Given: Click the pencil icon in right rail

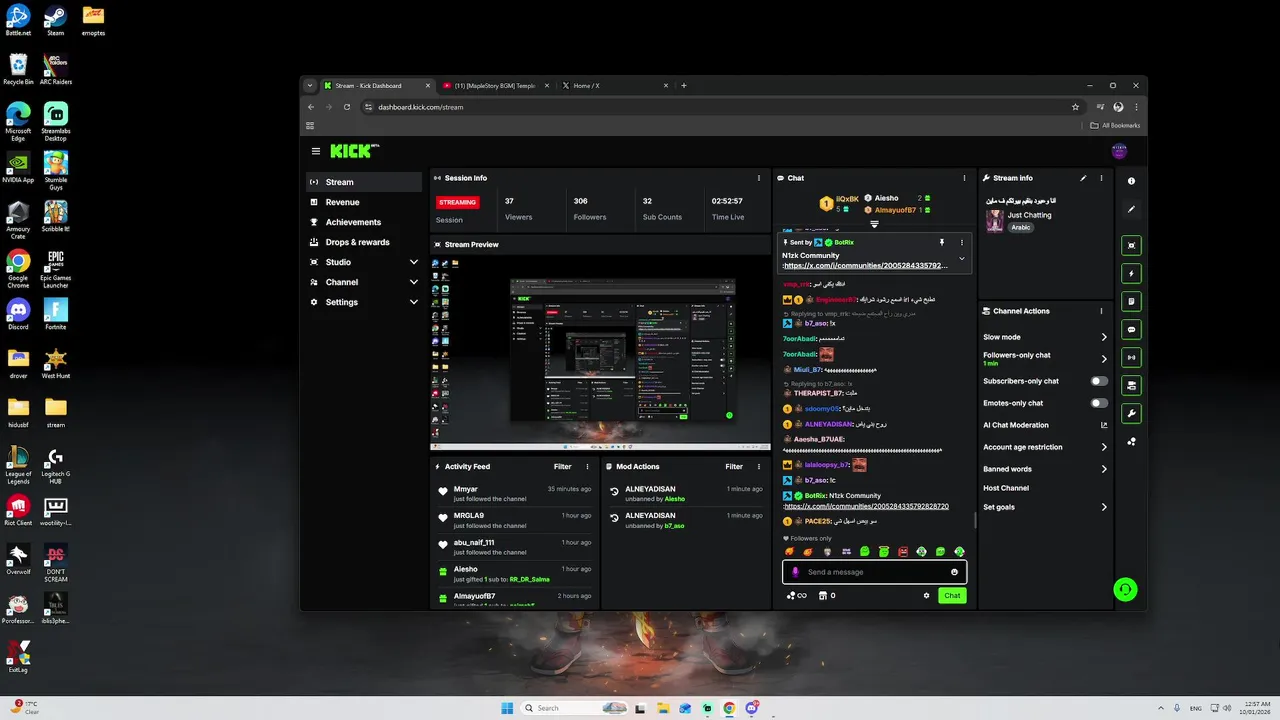Looking at the screenshot, I should [x=1132, y=209].
